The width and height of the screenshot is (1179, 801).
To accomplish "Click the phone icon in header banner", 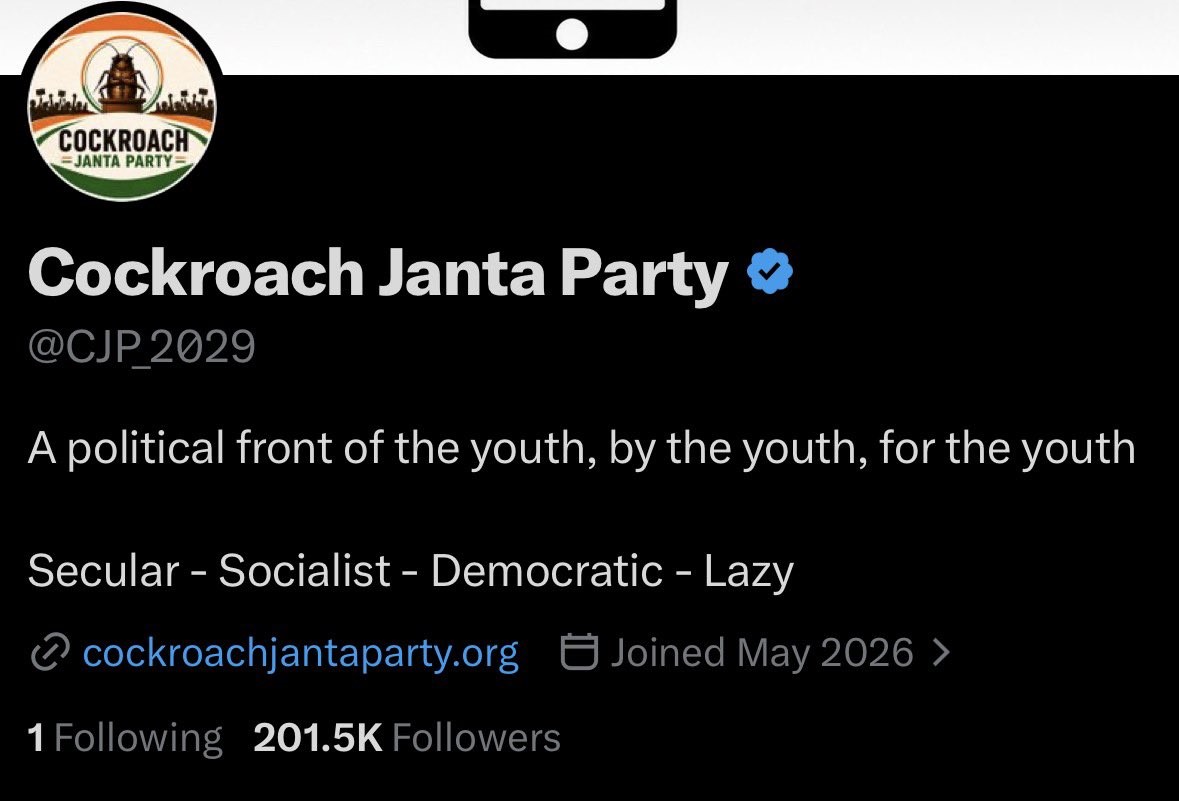I will 572,29.
